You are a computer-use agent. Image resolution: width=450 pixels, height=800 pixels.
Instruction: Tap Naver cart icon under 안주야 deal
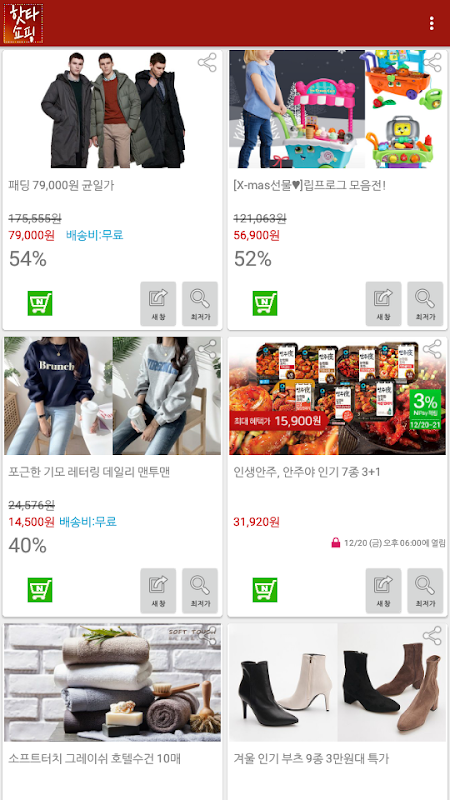click(x=265, y=590)
